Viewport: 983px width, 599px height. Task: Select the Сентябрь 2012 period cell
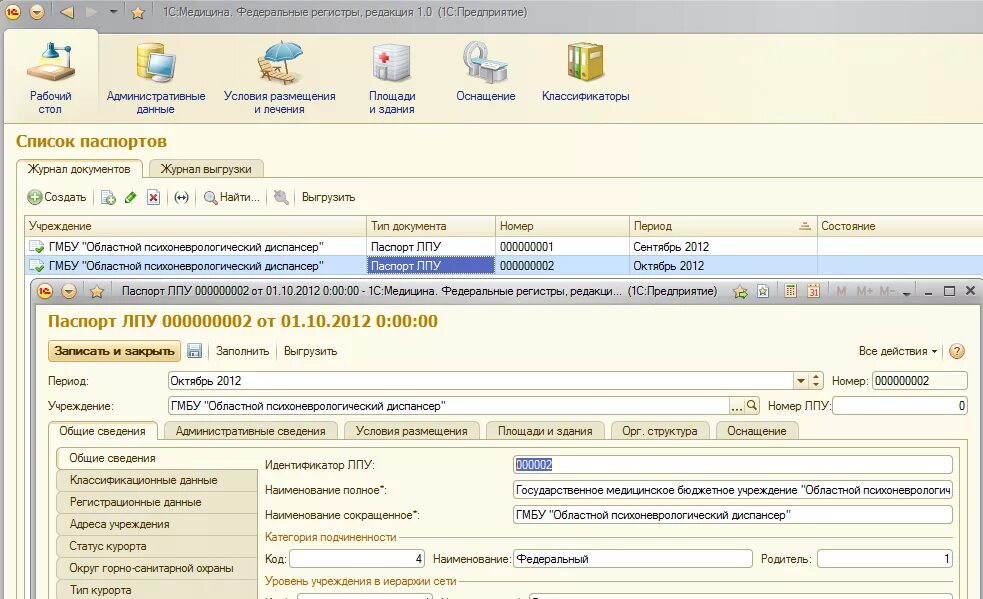(723, 246)
